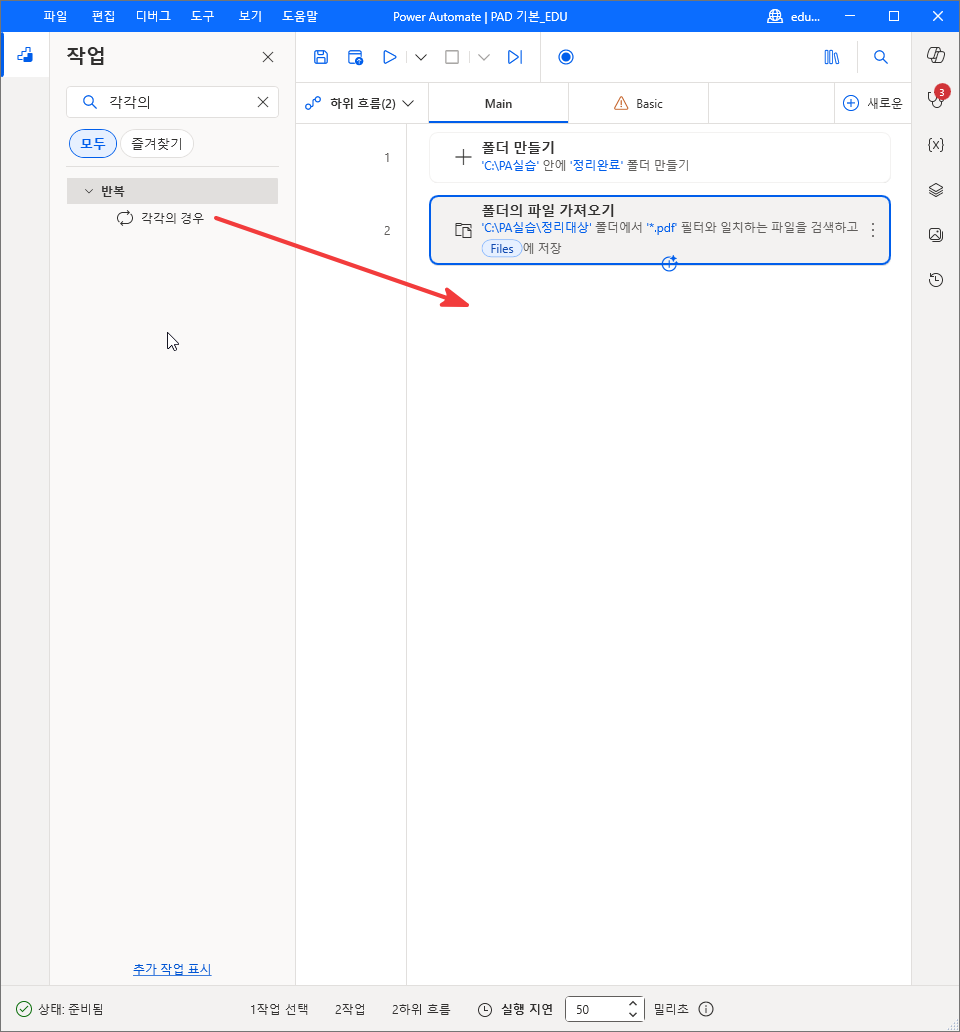Image resolution: width=960 pixels, height=1032 pixels.
Task: Click the Run next action icon
Action: [x=515, y=57]
